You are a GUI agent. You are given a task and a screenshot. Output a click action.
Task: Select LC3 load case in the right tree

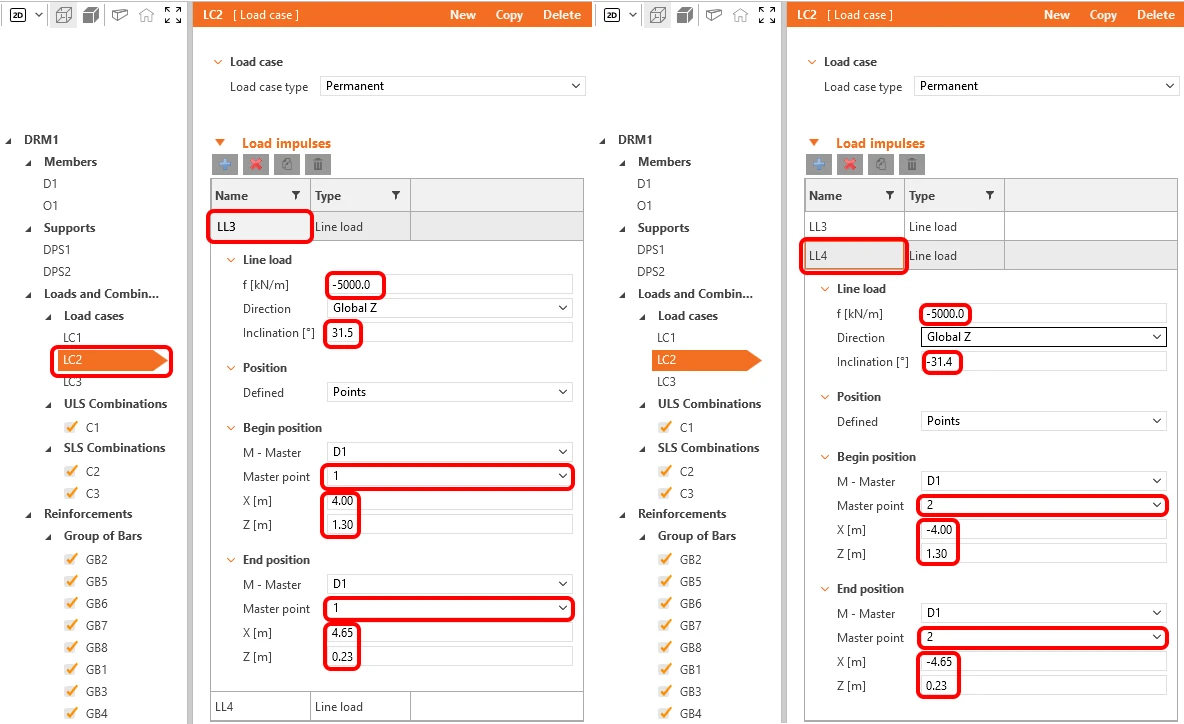point(666,381)
